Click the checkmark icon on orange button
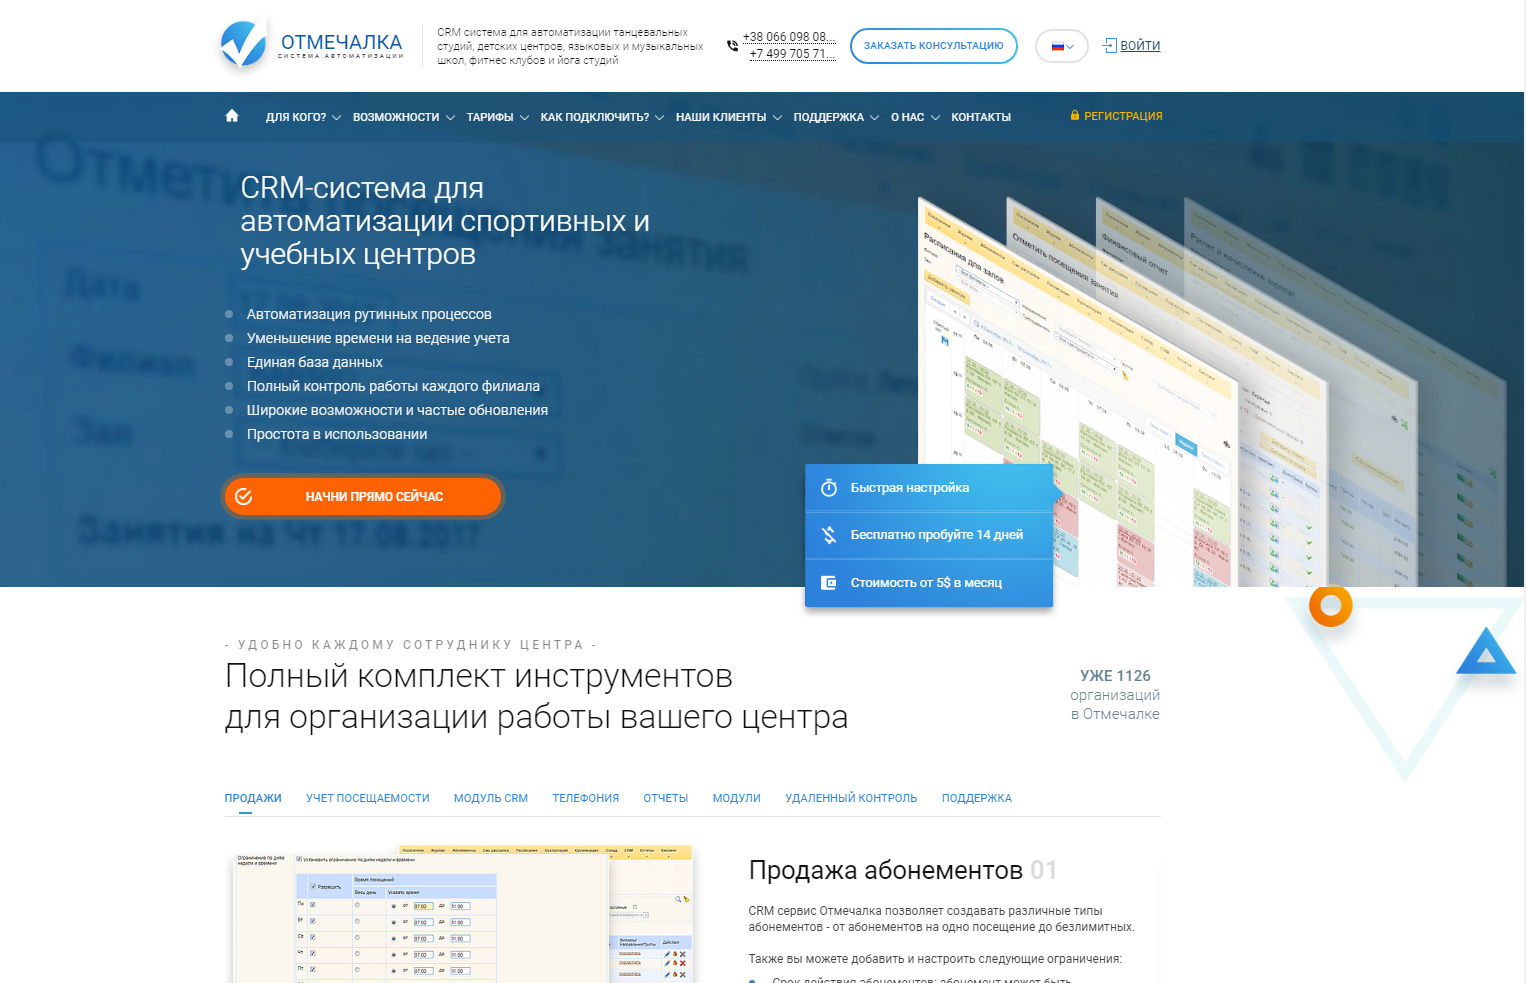 (244, 496)
